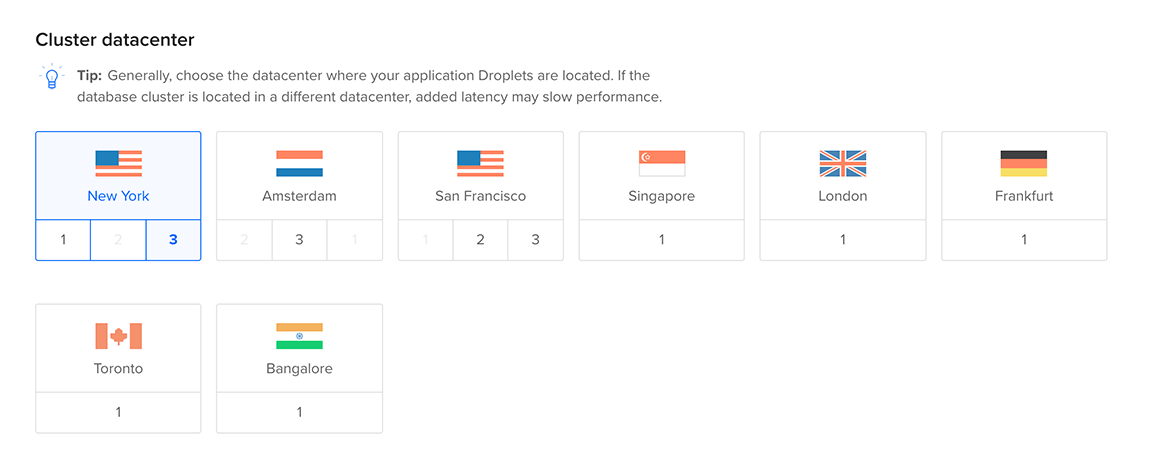Select the Netherlands flag for Amsterdam
The height and width of the screenshot is (466, 1150).
[x=299, y=164]
